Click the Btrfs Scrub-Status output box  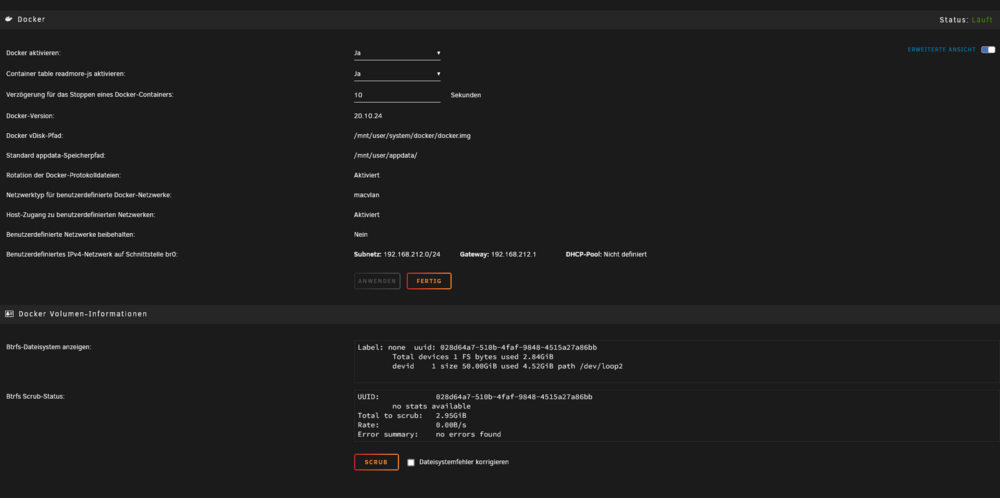pos(677,416)
